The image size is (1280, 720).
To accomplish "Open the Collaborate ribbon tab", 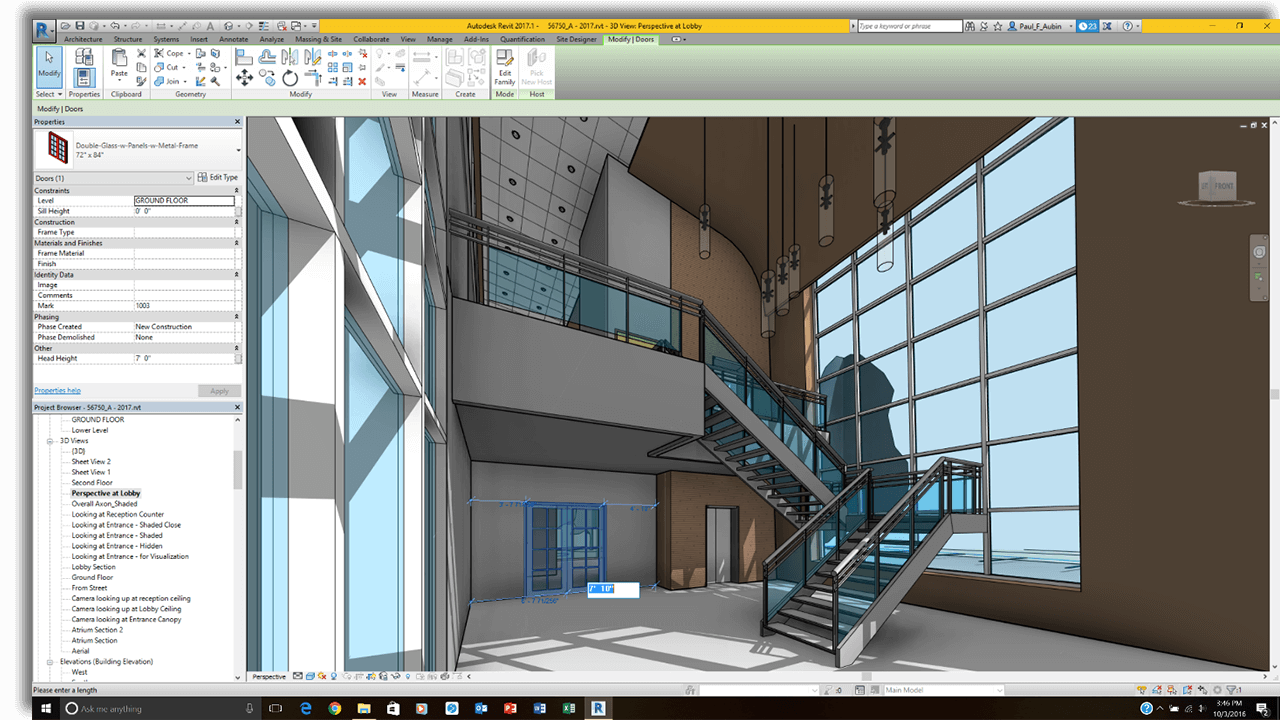I will click(371, 39).
